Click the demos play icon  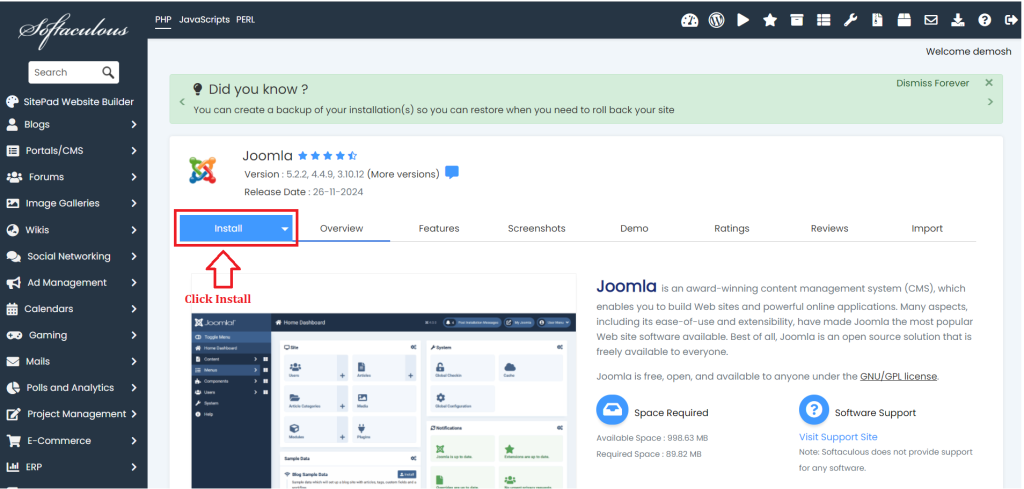click(x=743, y=20)
